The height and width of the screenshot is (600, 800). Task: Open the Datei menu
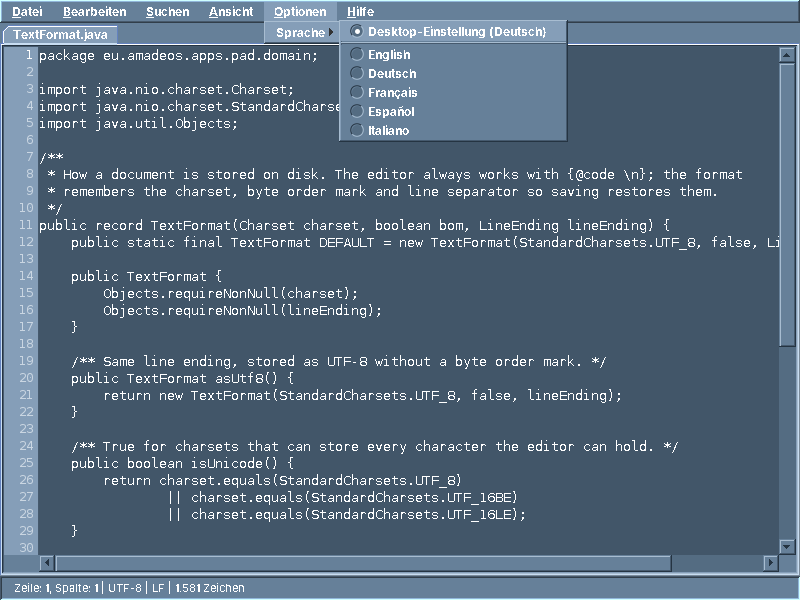(27, 11)
